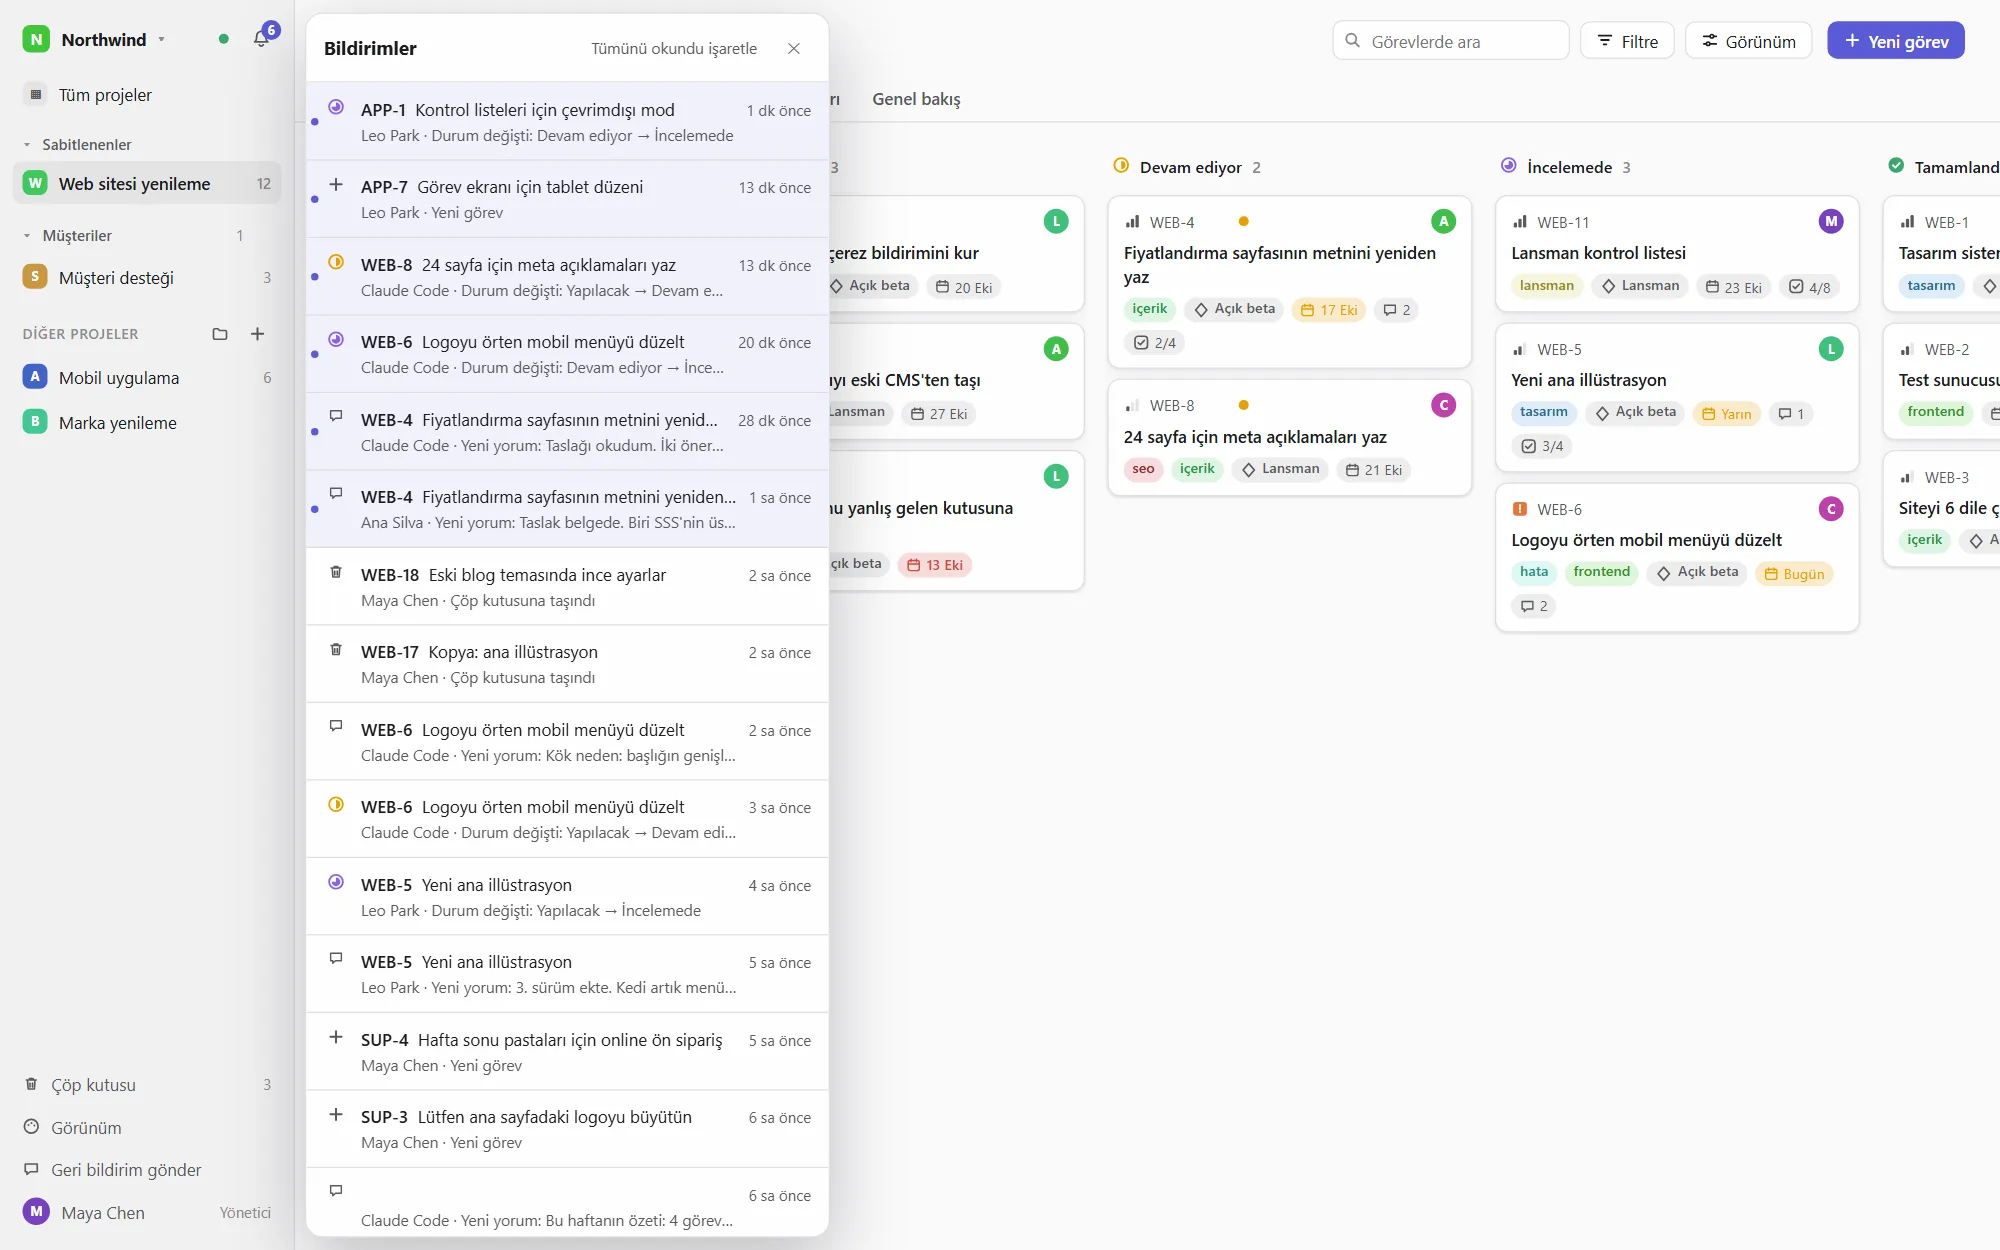The width and height of the screenshot is (2000, 1250).
Task: Click 'Geri bildirim gönder' feedback icon
Action: [31, 1170]
